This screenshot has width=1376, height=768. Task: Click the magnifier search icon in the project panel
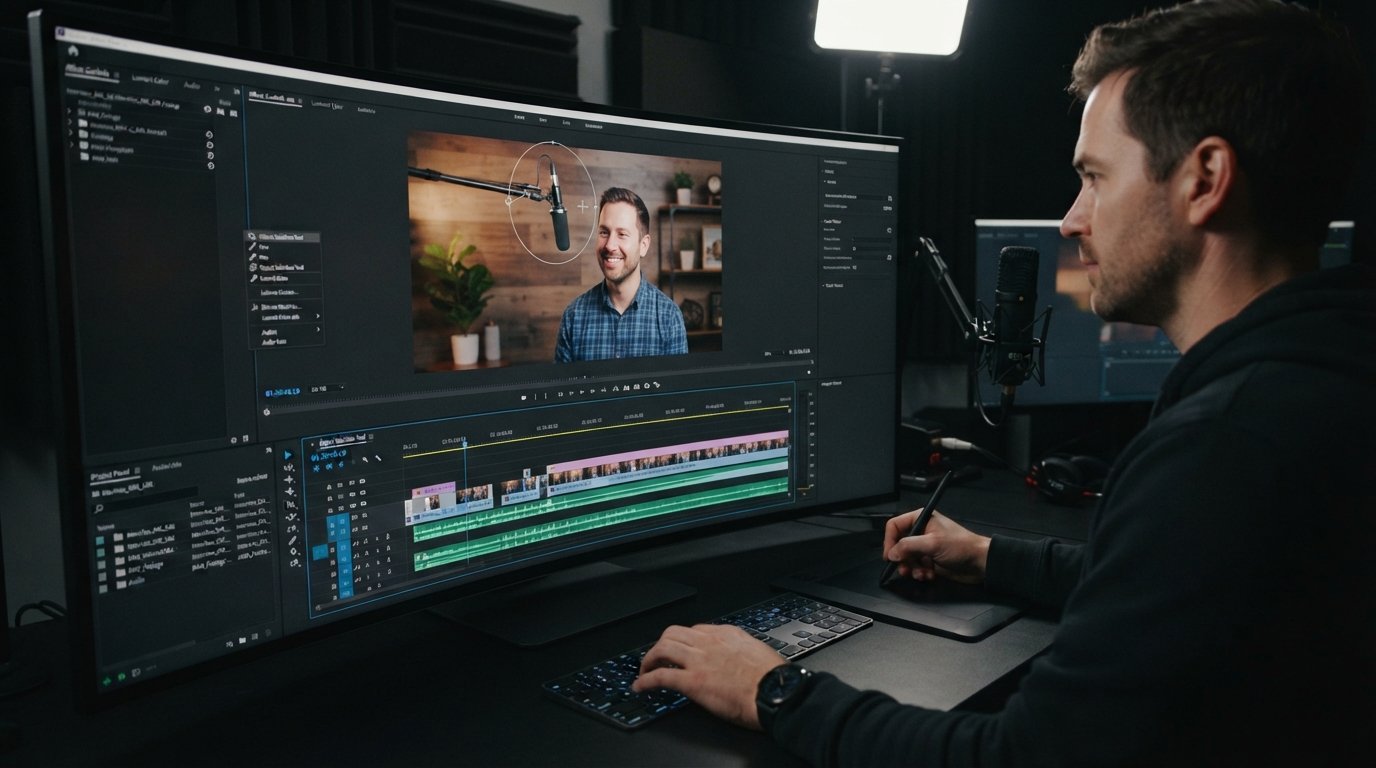[x=100, y=509]
